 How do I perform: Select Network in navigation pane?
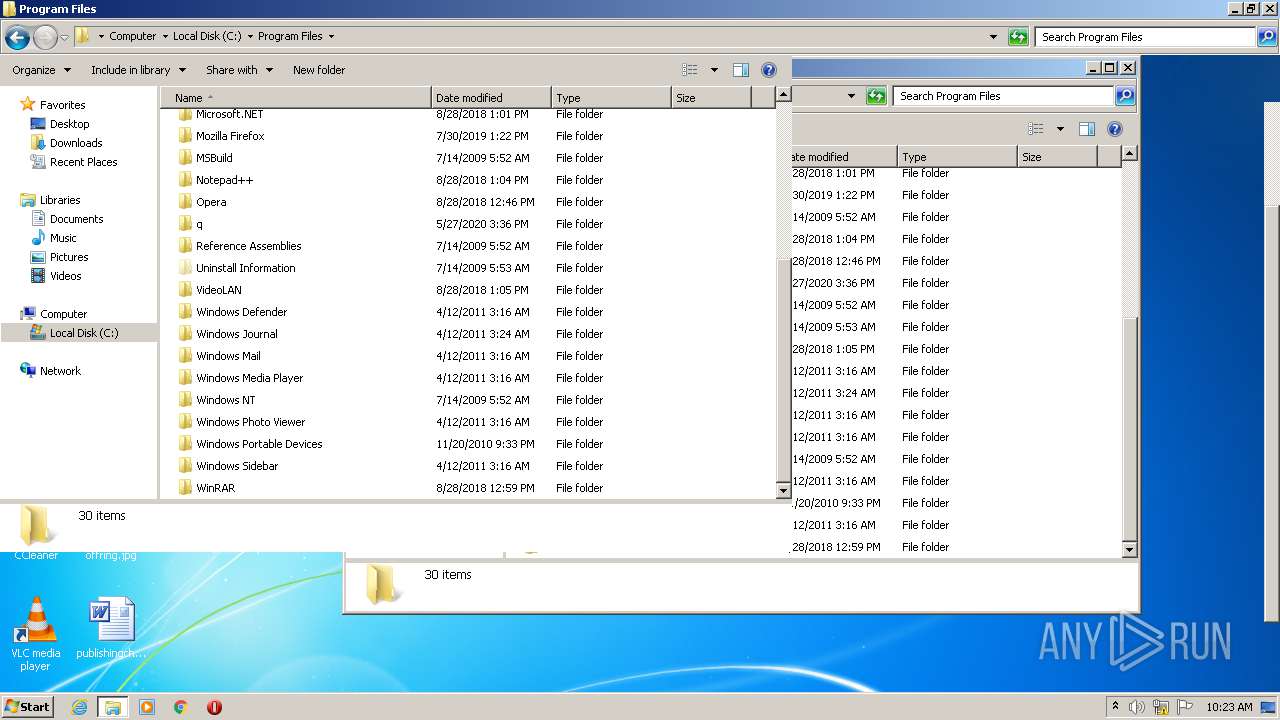[x=60, y=371]
